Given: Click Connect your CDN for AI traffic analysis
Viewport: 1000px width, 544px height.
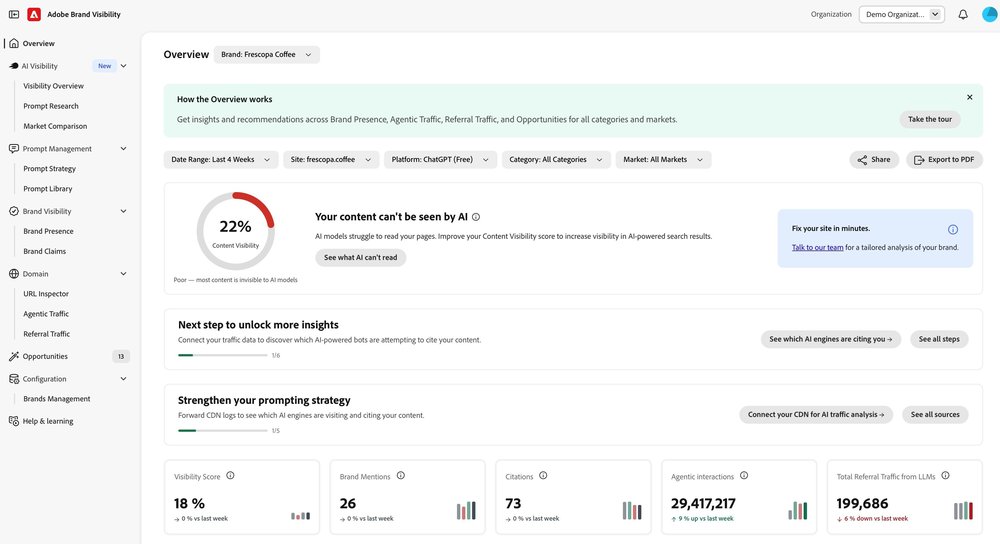Looking at the screenshot, I should click(816, 415).
